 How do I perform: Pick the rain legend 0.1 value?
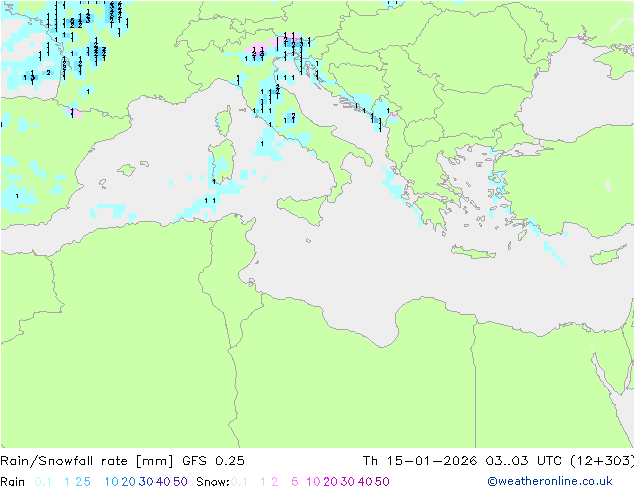click(x=43, y=482)
